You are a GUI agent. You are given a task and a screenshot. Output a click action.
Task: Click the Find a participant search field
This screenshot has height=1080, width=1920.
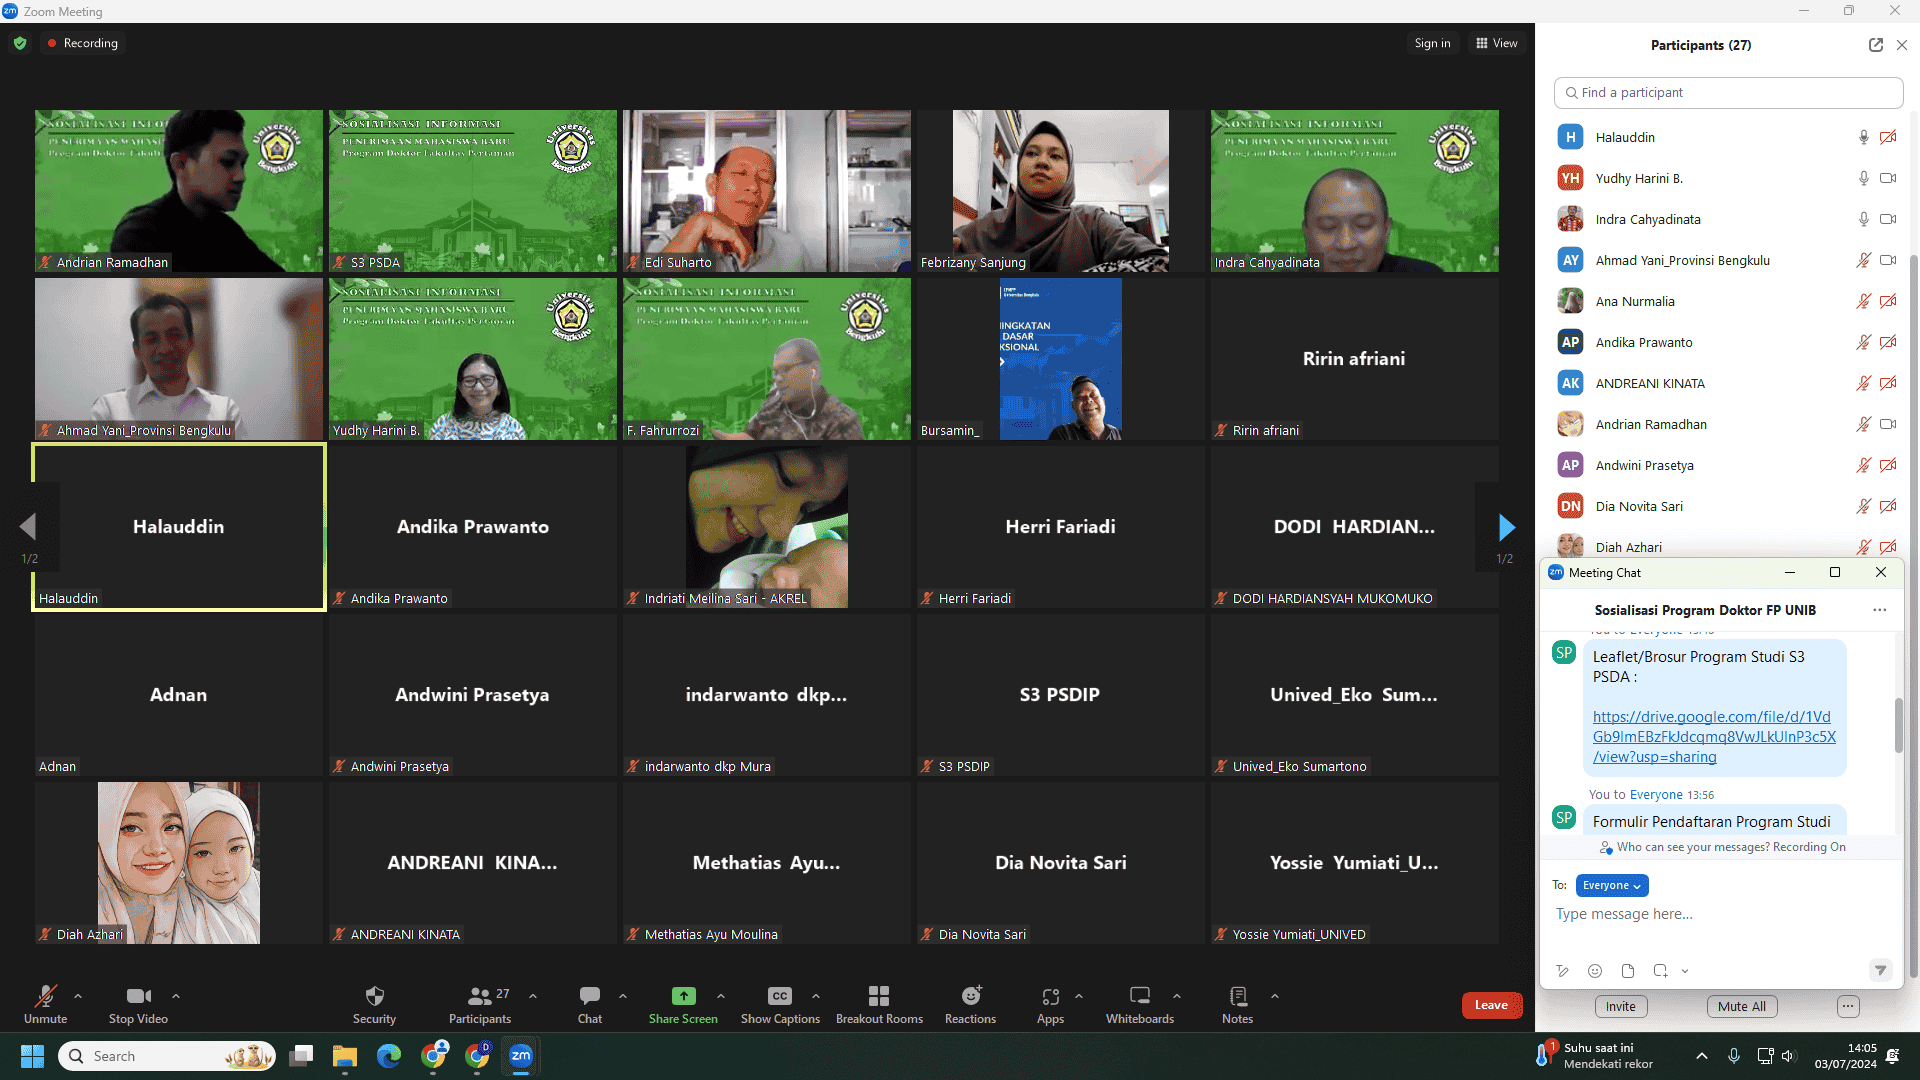(x=1729, y=92)
